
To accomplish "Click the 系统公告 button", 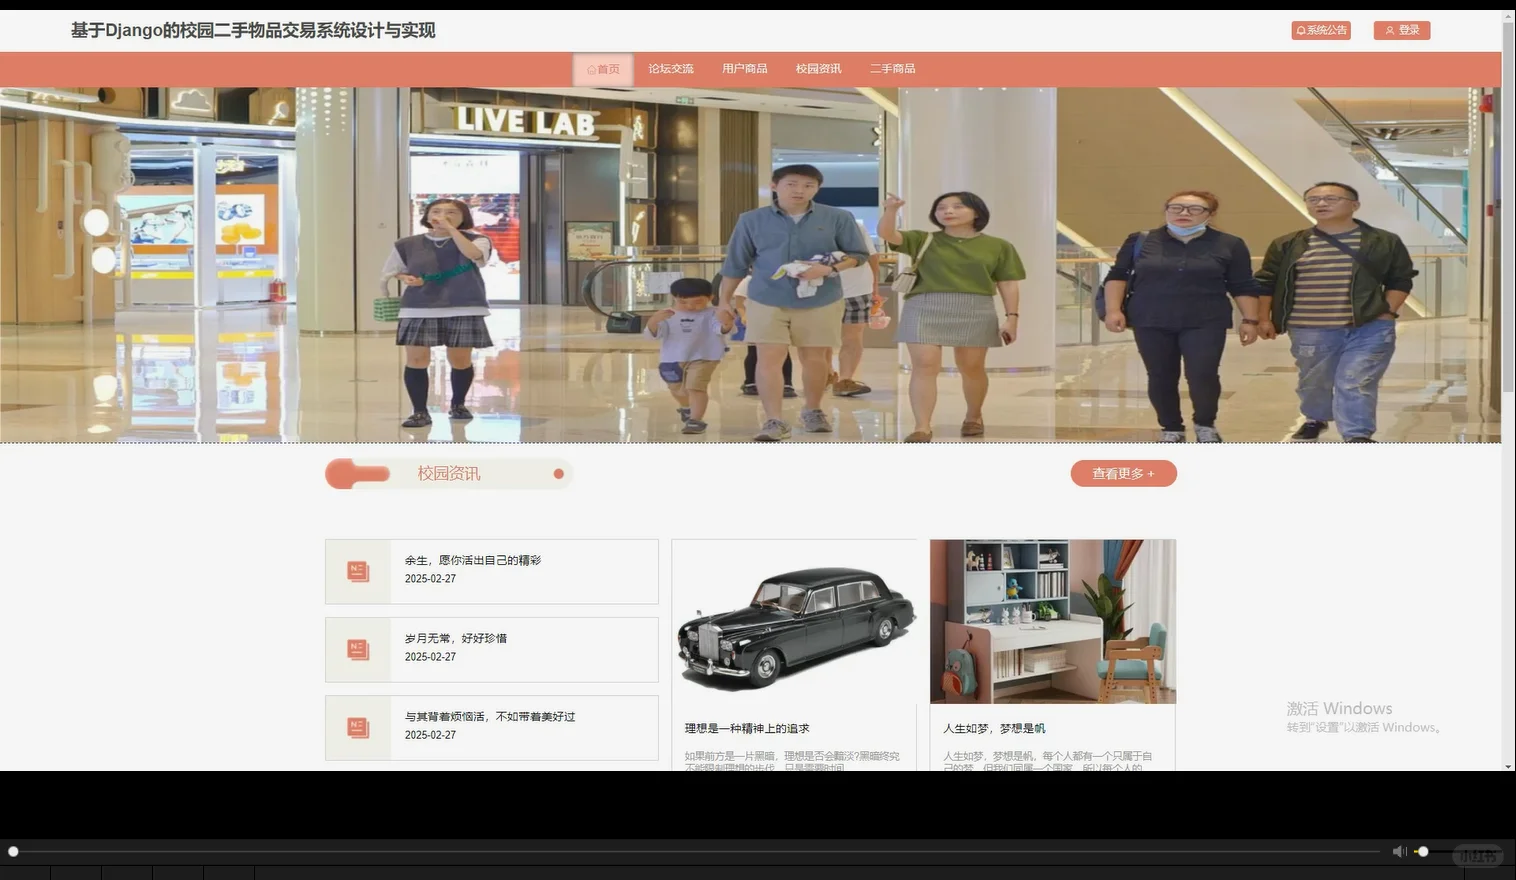I will click(1320, 30).
